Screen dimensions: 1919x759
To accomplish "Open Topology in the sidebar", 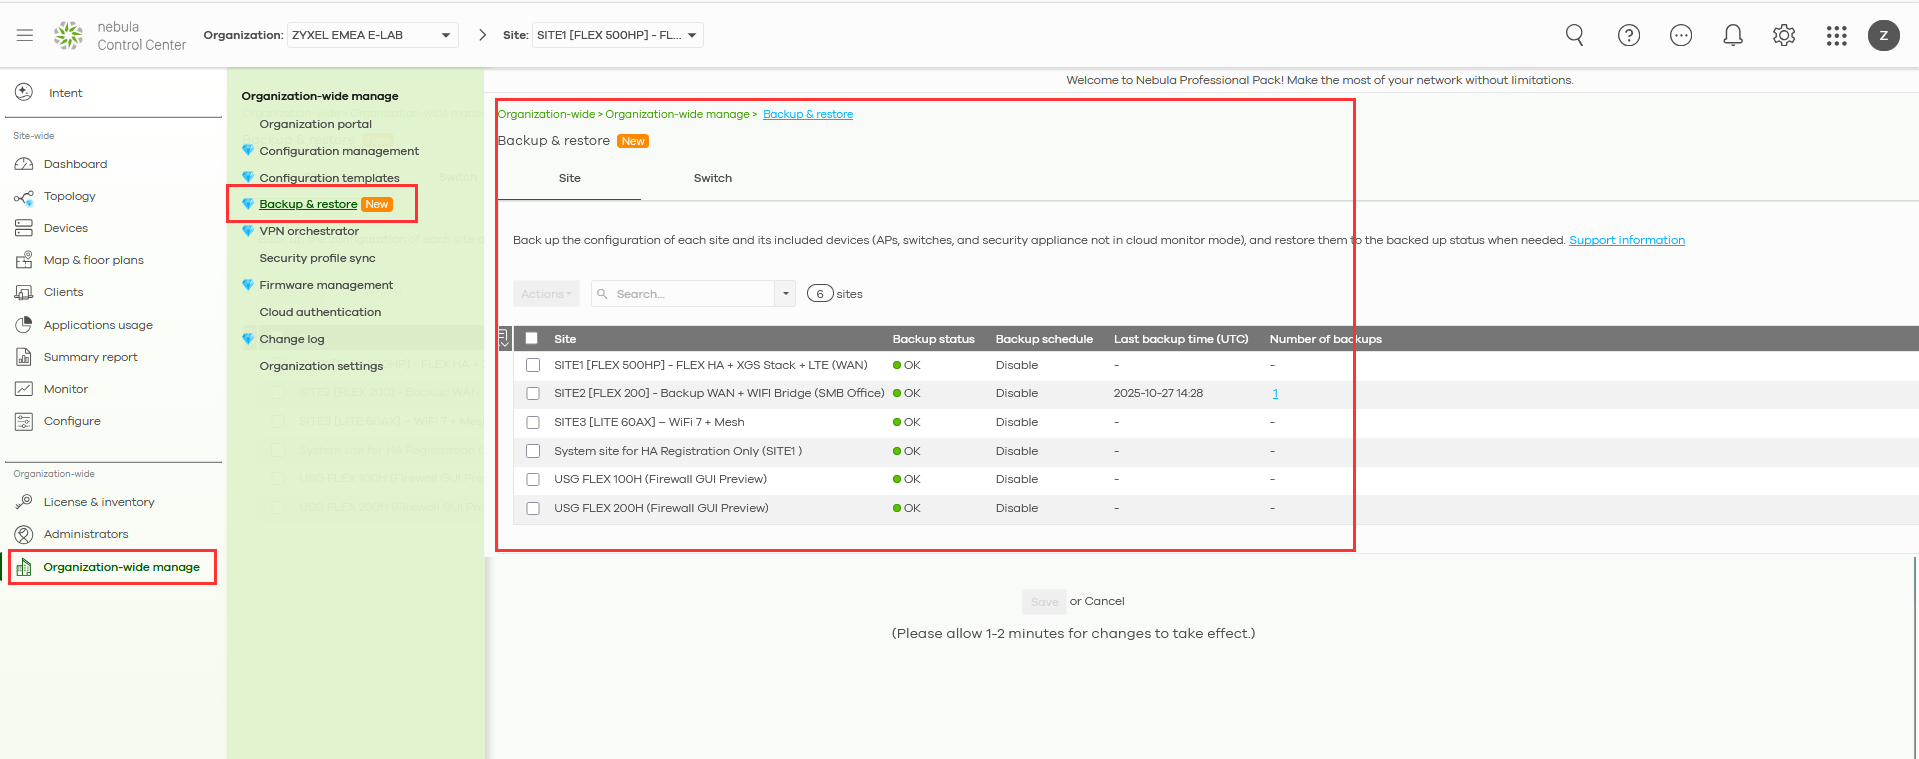I will tap(69, 196).
